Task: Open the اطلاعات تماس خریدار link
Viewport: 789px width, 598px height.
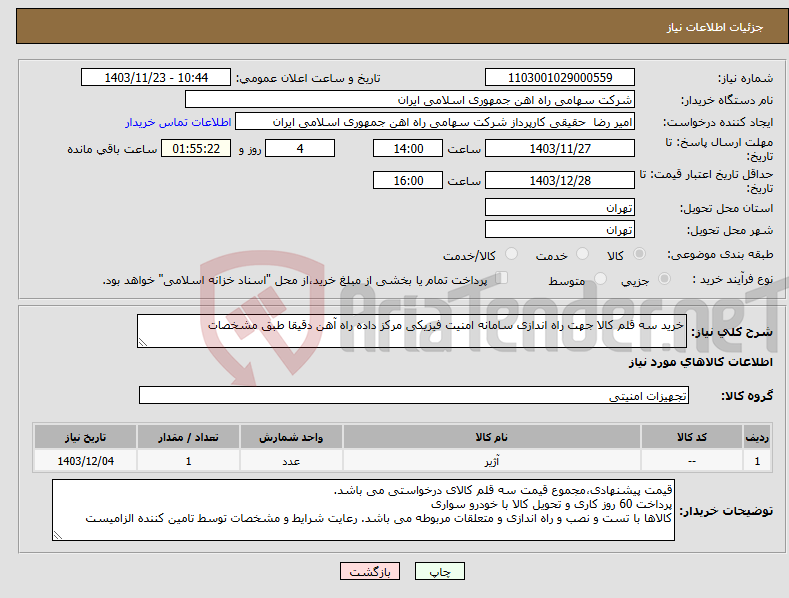Action: point(178,122)
